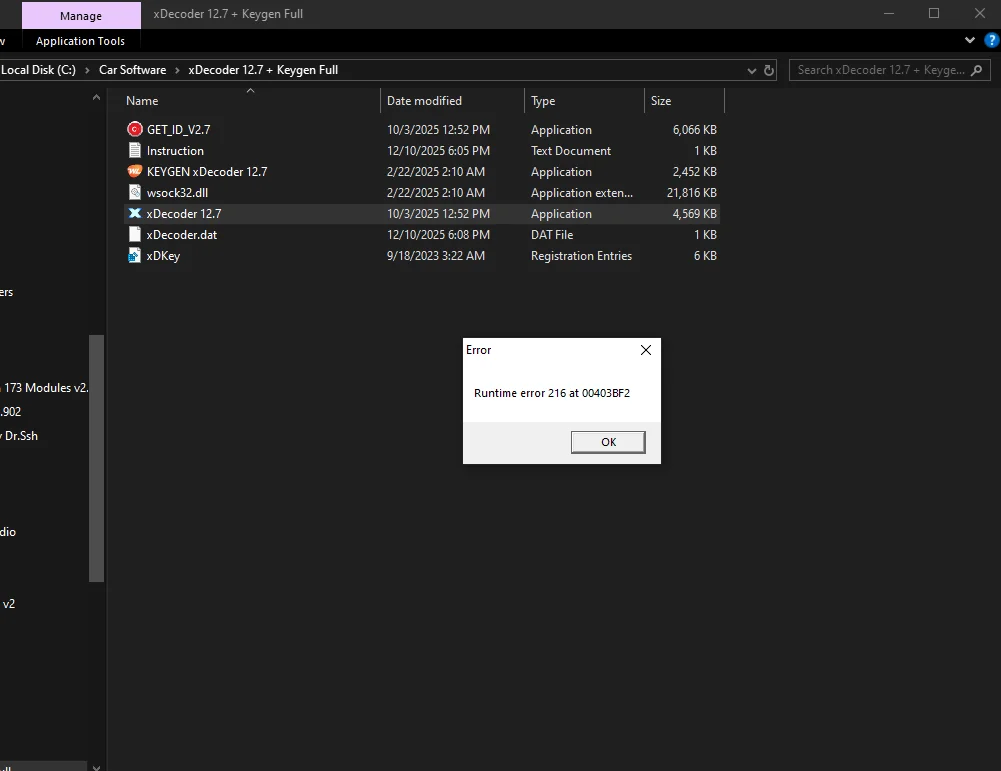
Task: Open the Instruction text document icon
Action: 134,150
